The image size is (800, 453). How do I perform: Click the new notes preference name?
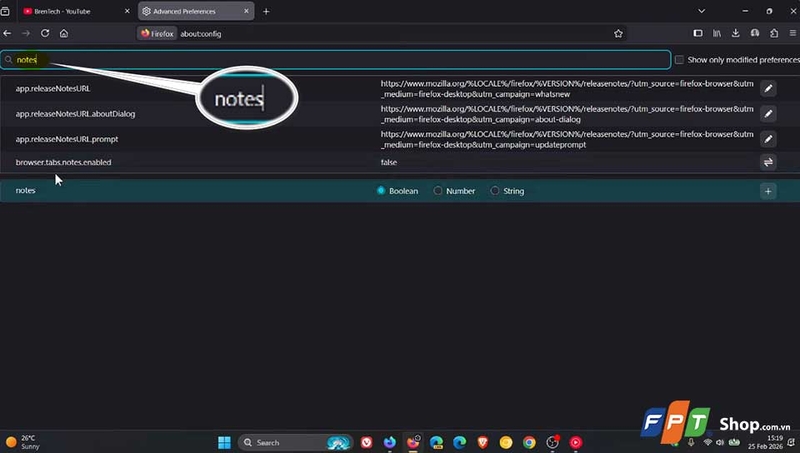[26, 191]
